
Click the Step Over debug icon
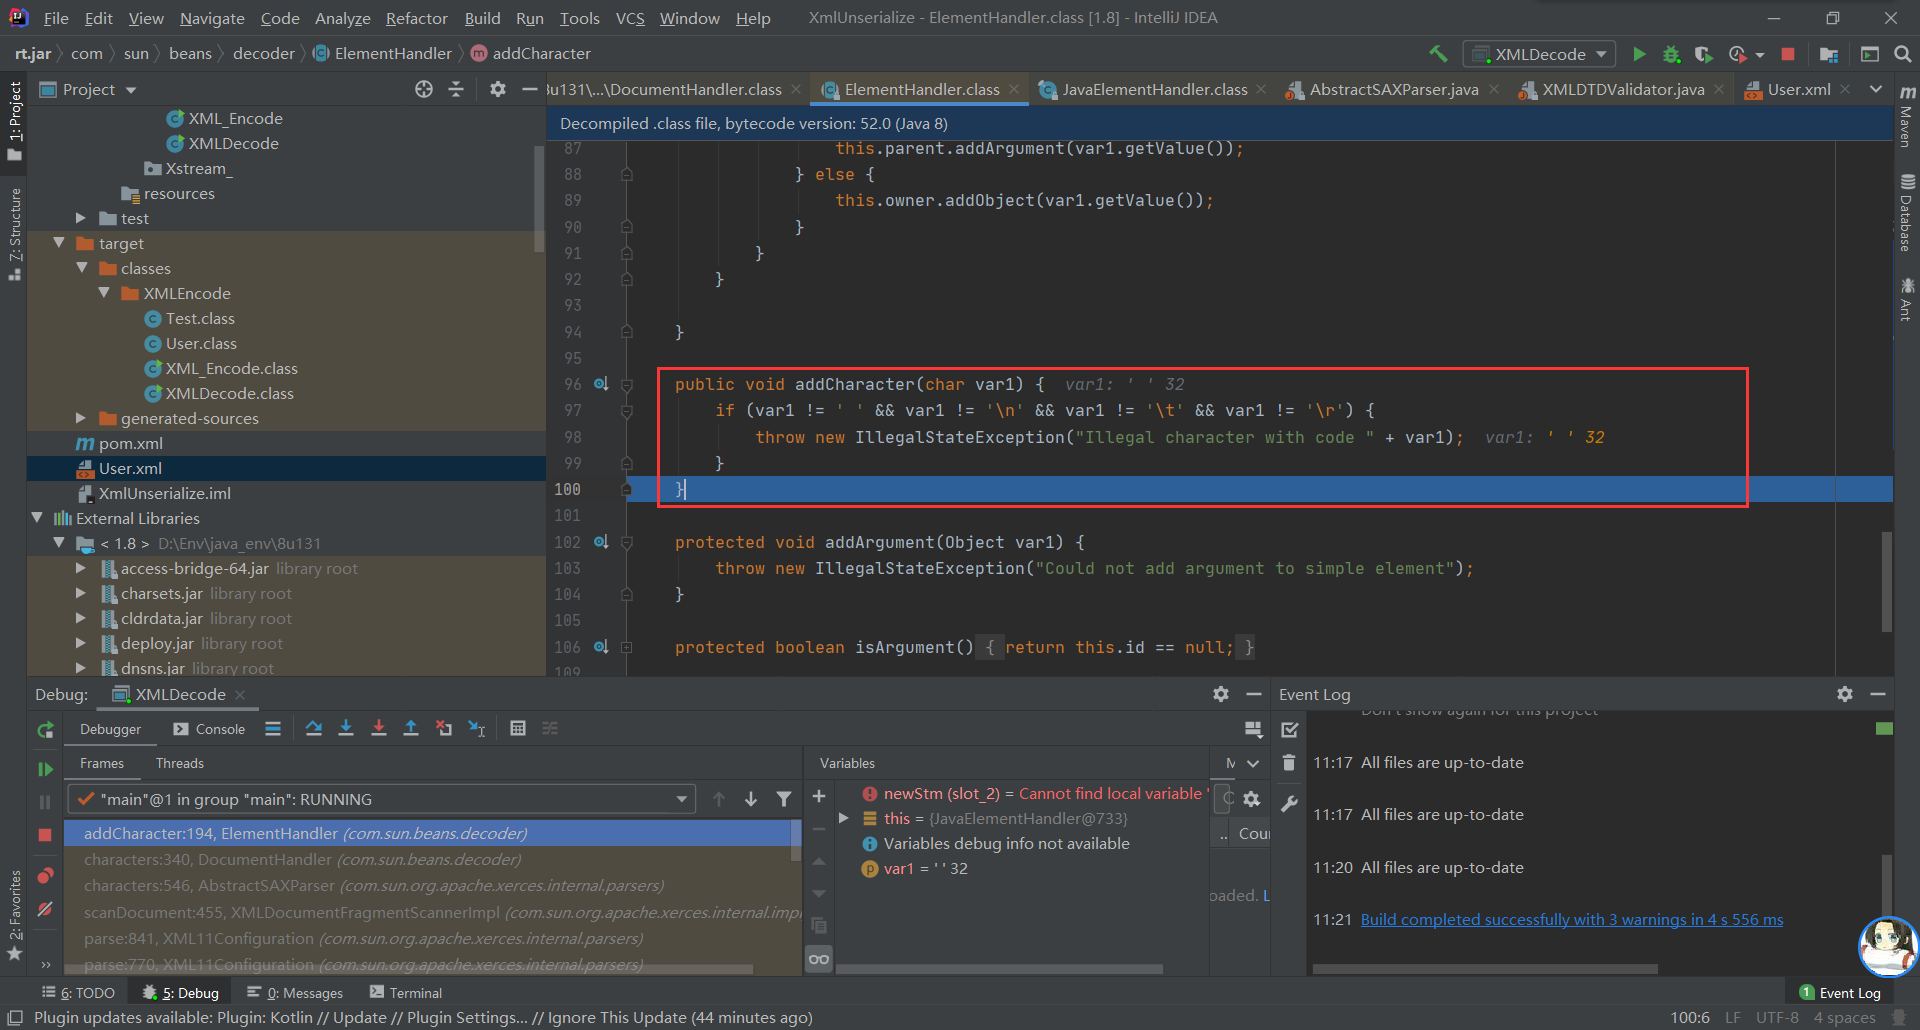[x=314, y=729]
